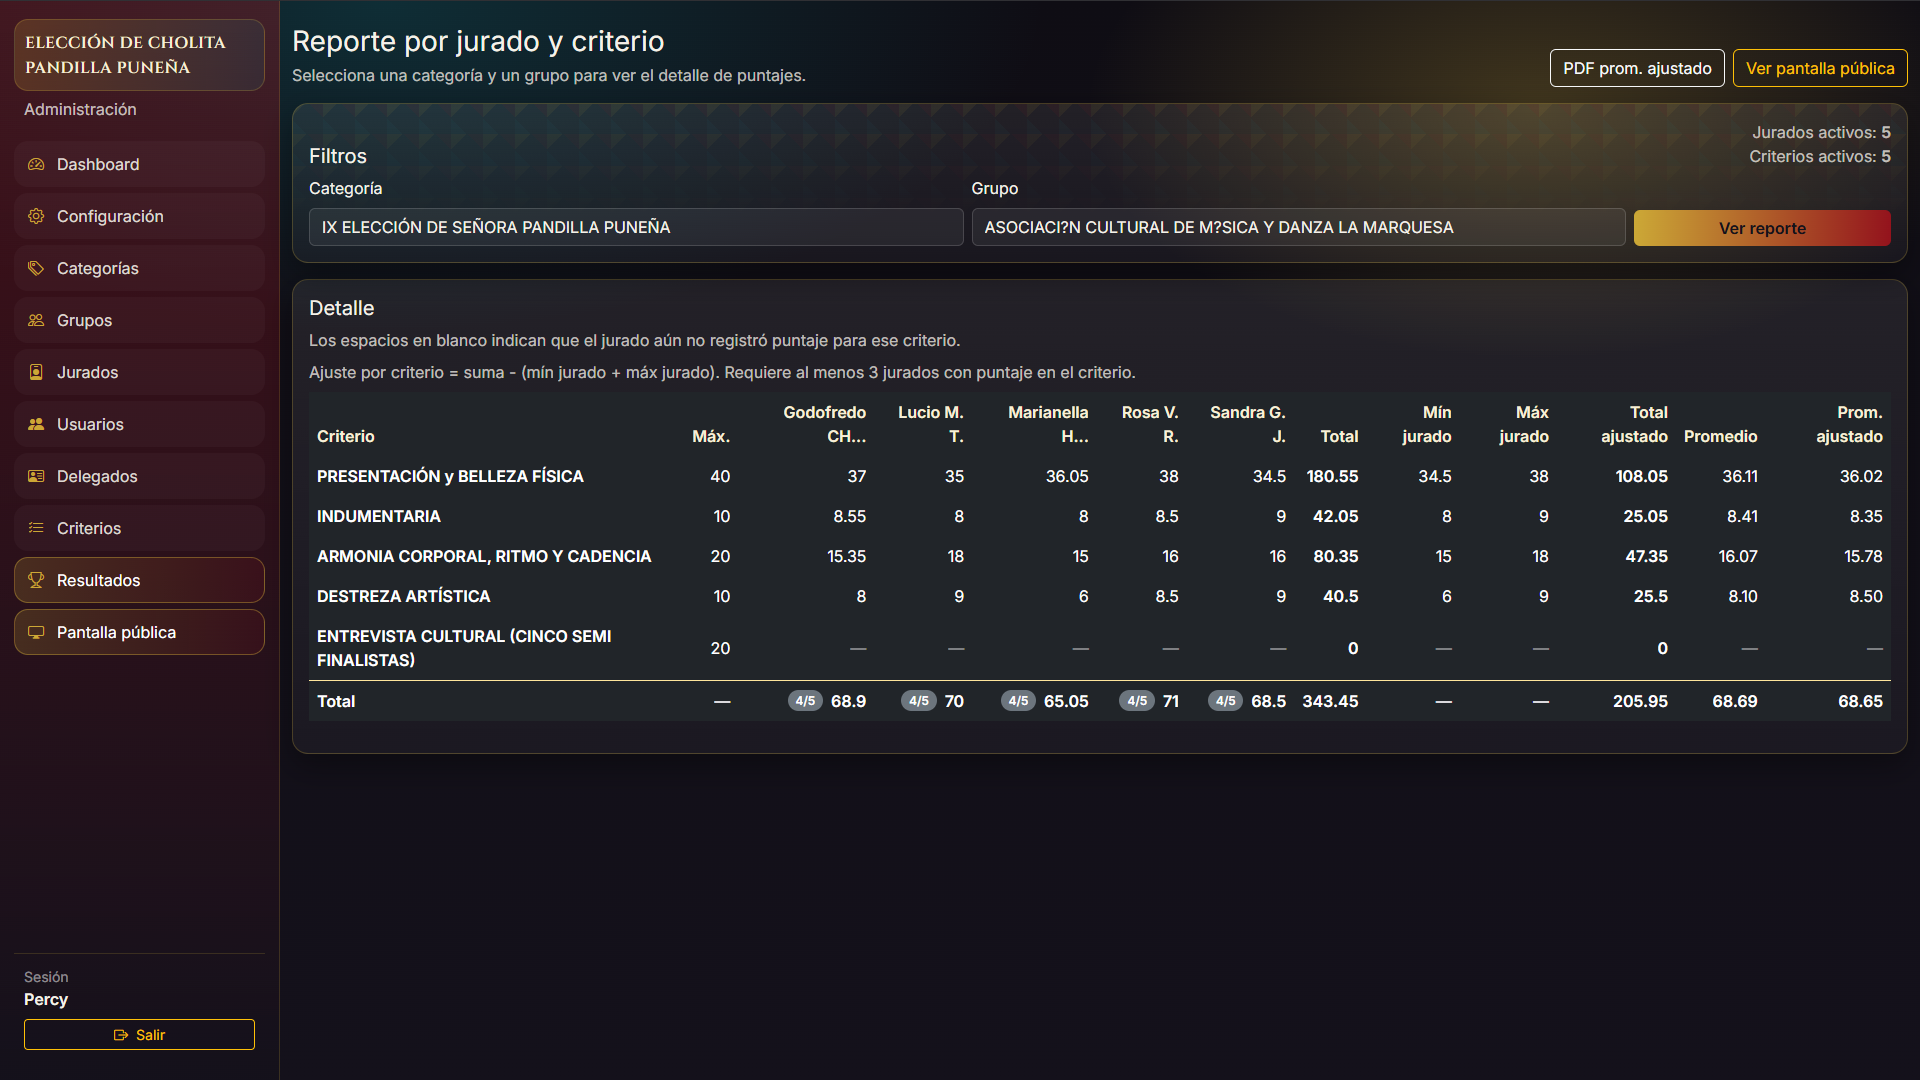Open the Categoría dropdown filter

[x=635, y=227]
